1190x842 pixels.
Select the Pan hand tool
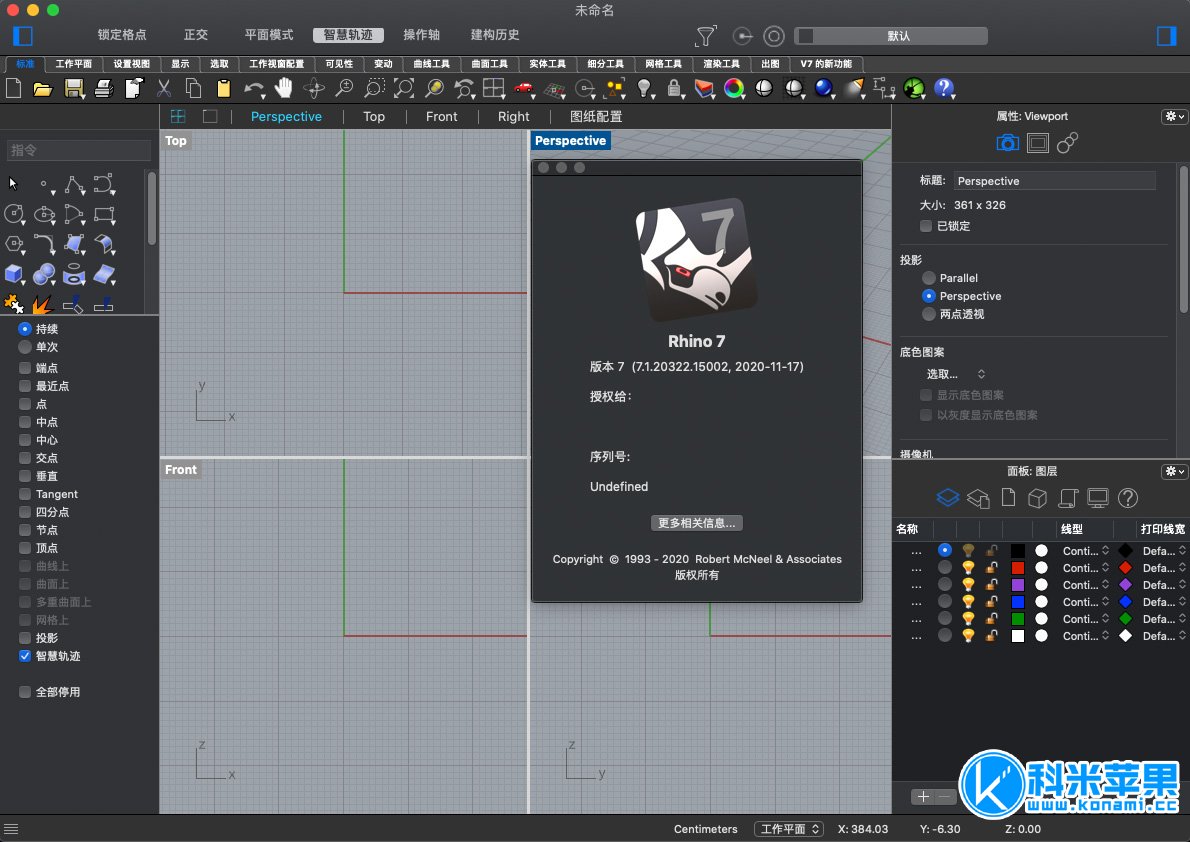[283, 88]
